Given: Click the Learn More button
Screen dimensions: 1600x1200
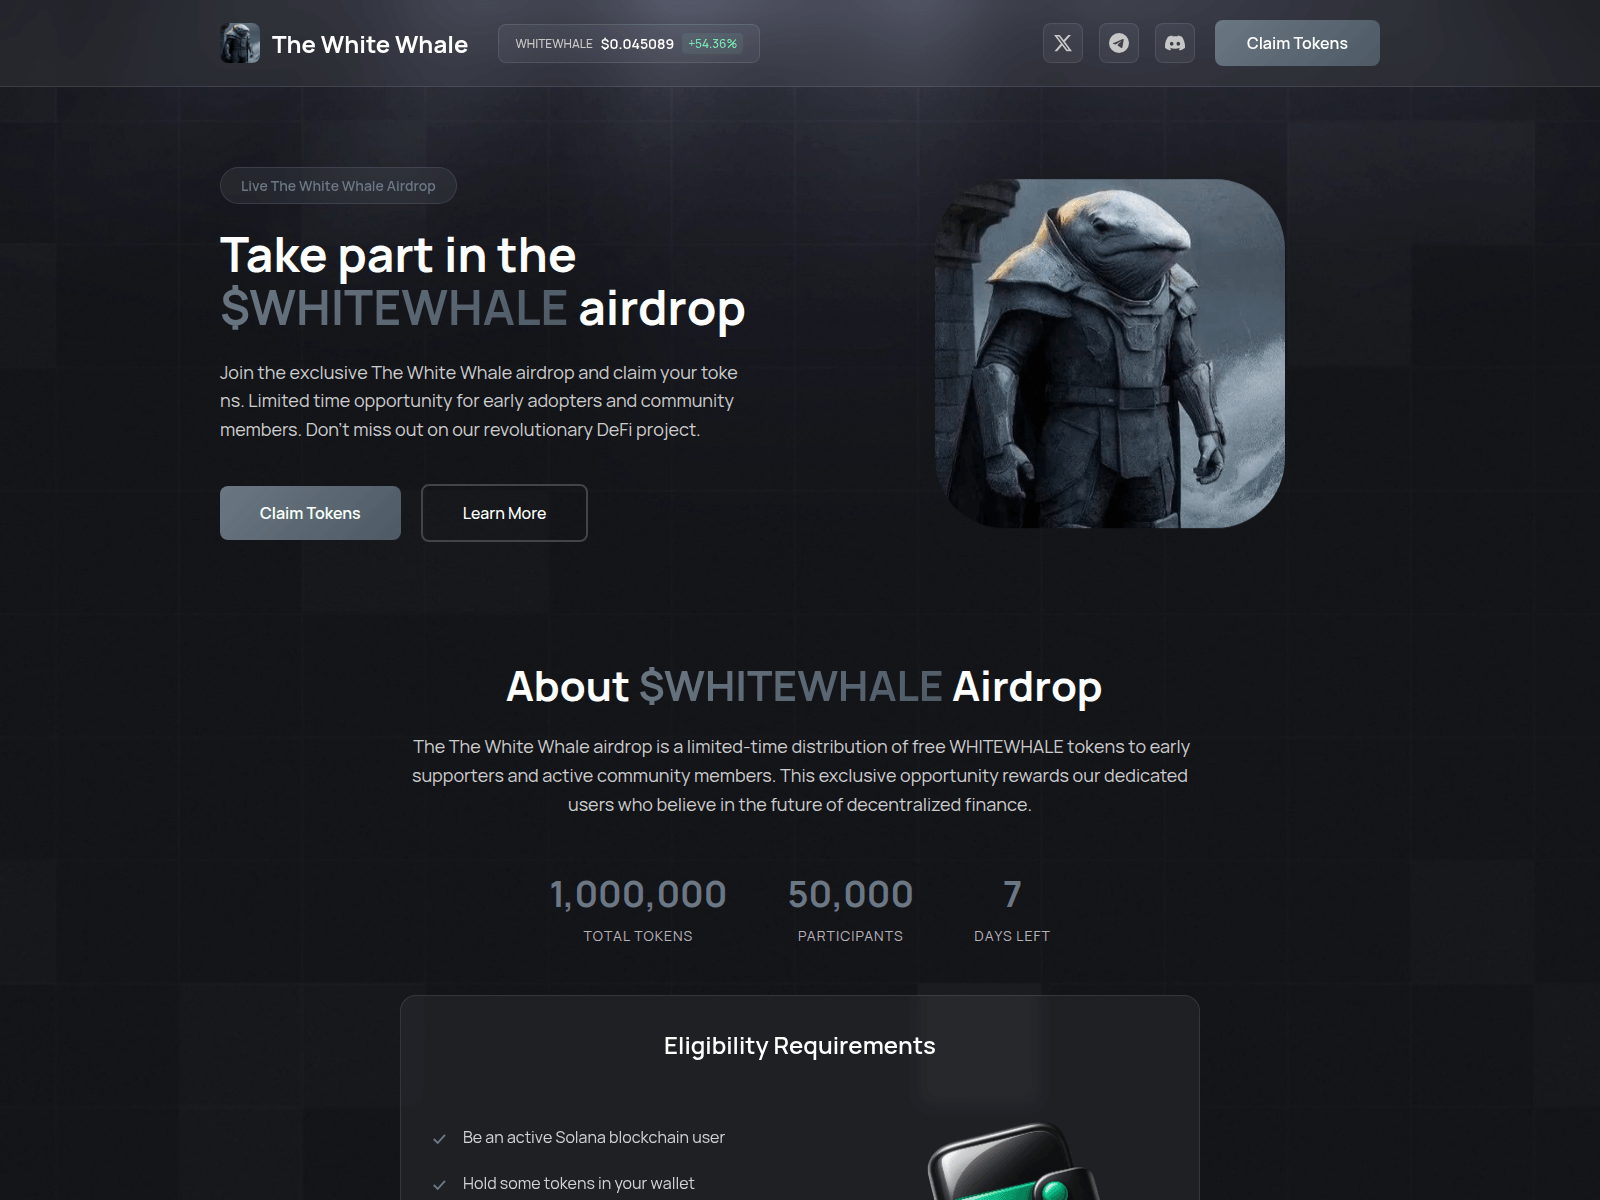Looking at the screenshot, I should (504, 513).
